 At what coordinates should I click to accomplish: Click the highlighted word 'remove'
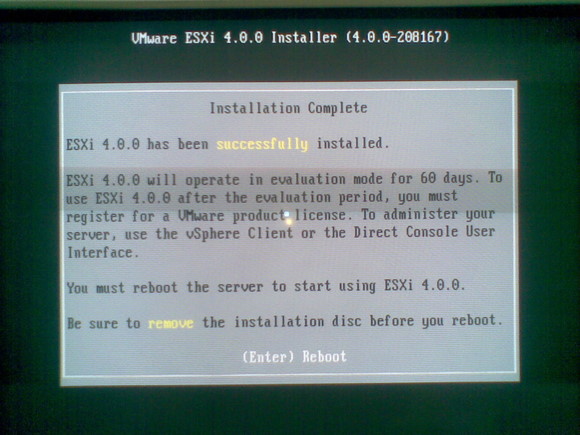coord(171,323)
